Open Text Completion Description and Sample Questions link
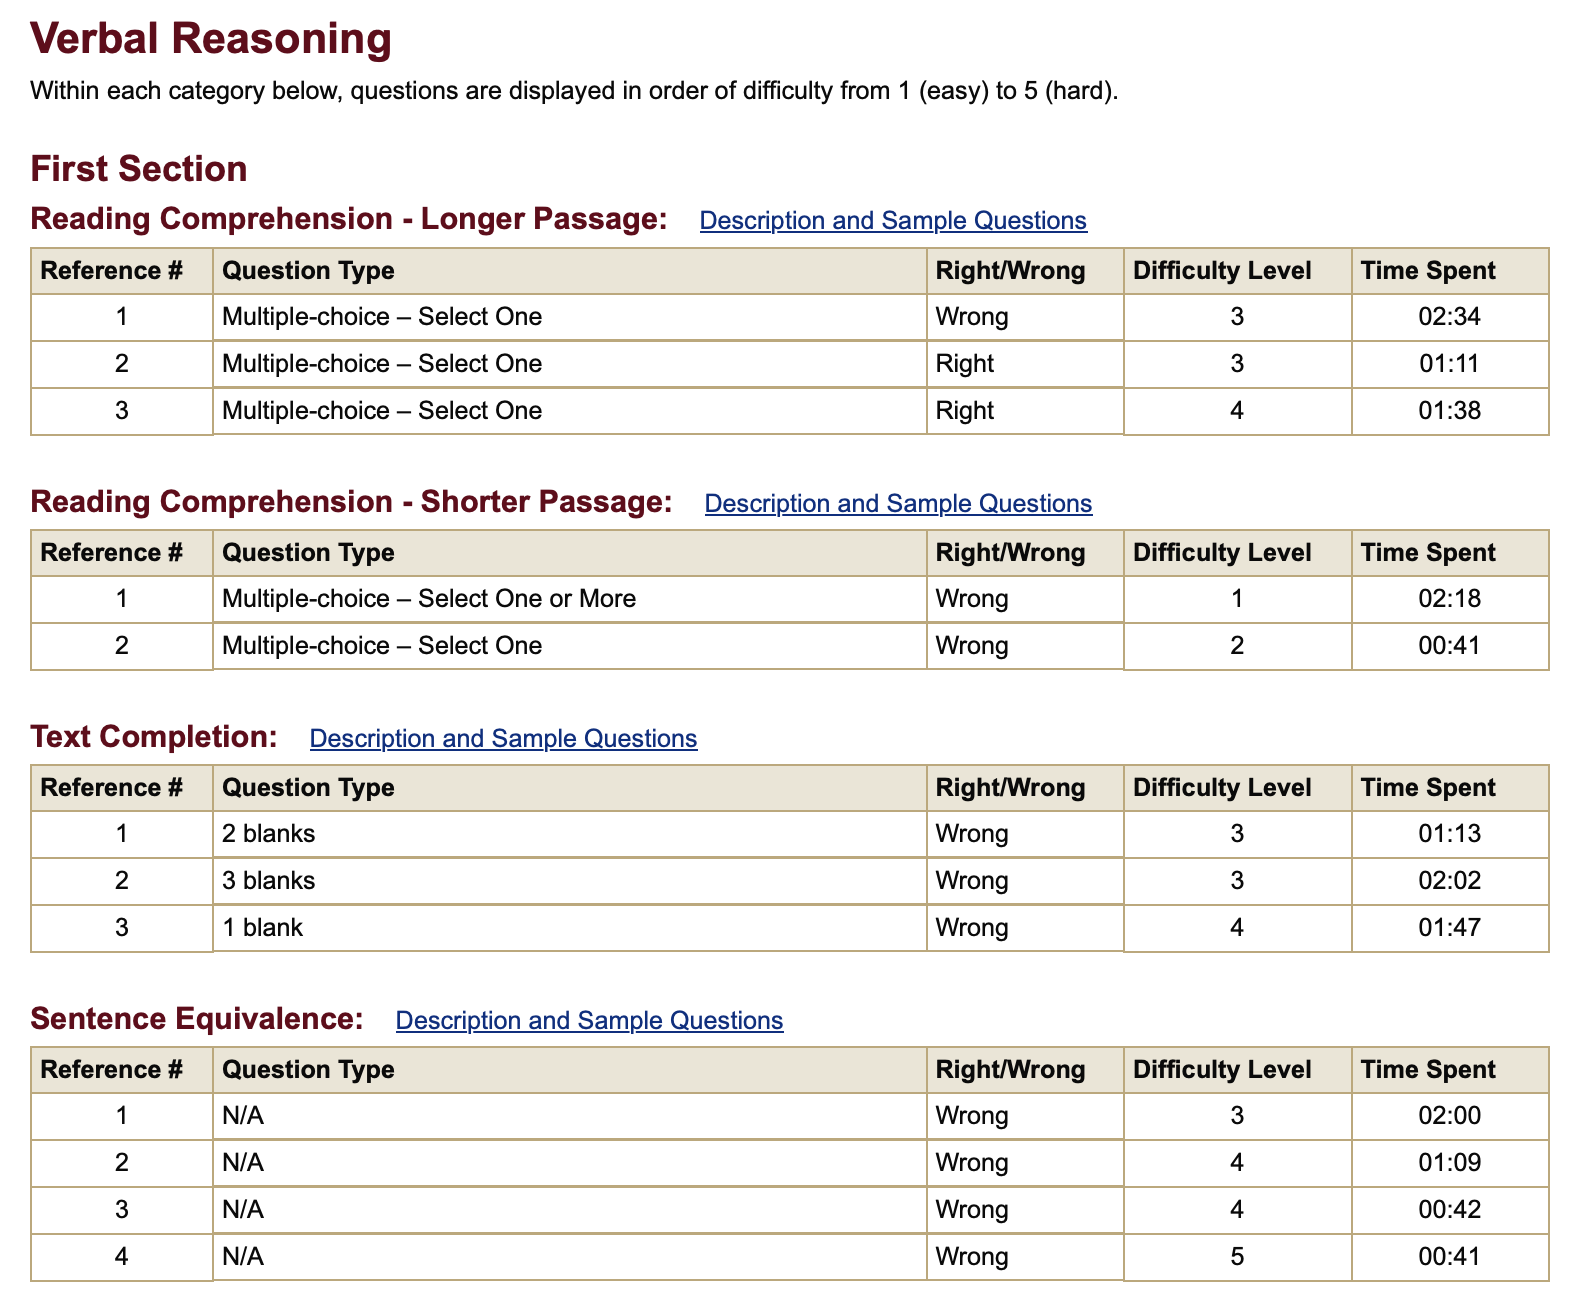This screenshot has height=1313, width=1590. [503, 738]
